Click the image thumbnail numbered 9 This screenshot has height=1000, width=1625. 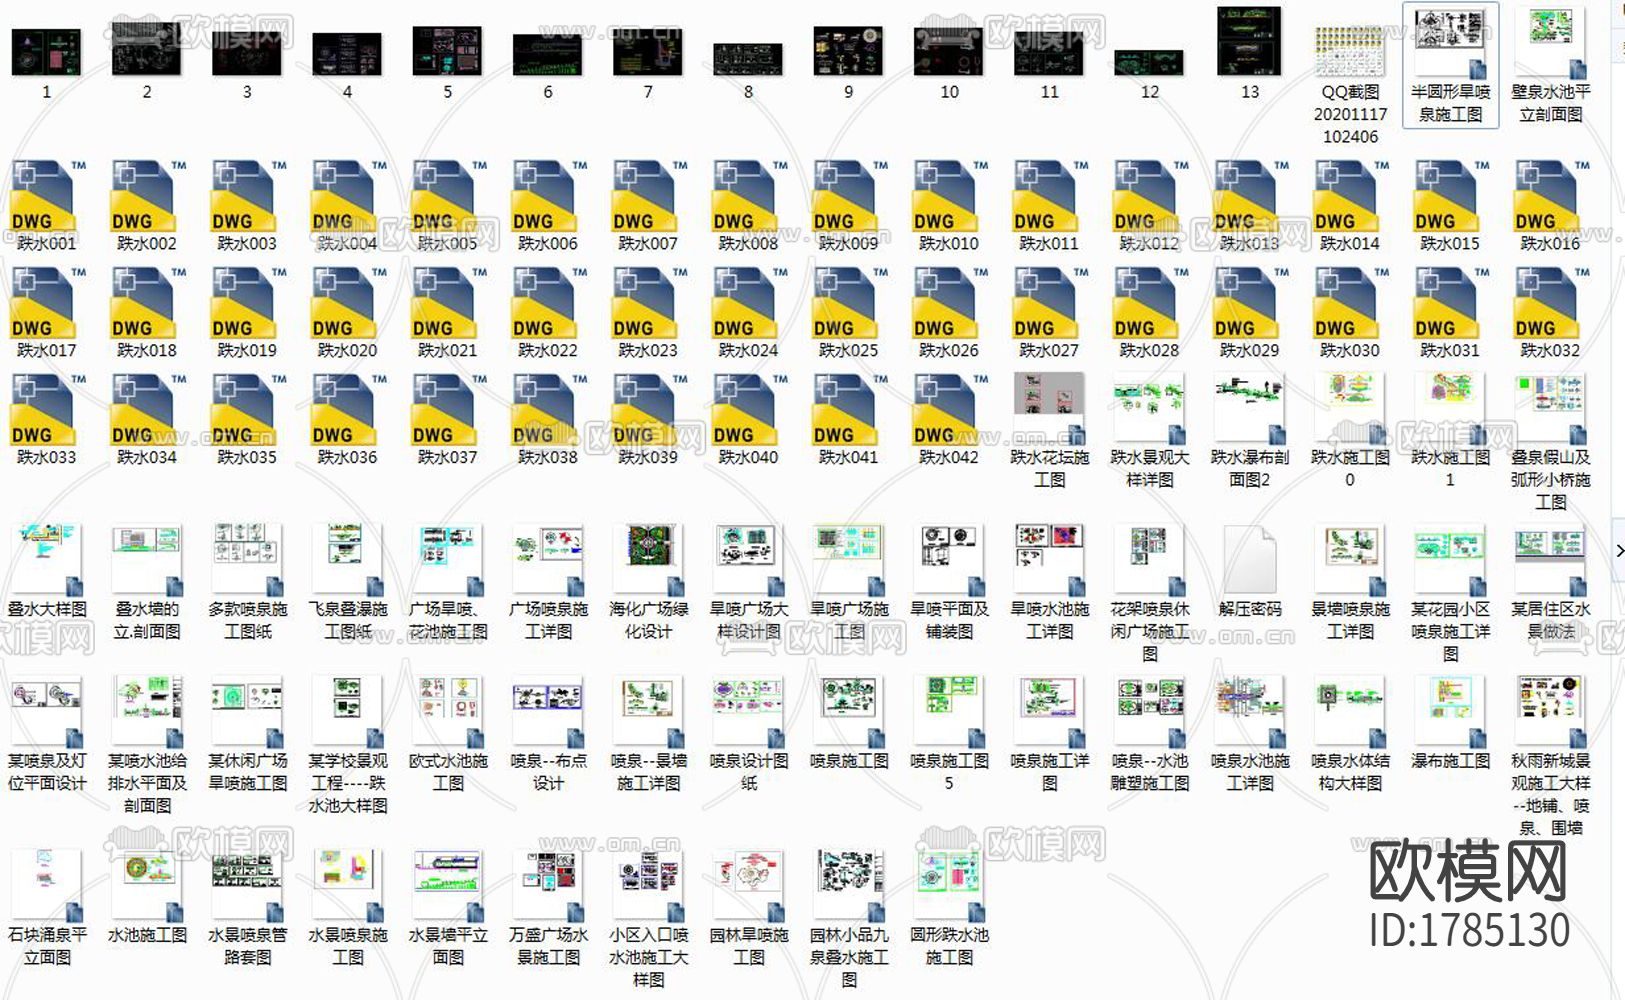pos(848,53)
